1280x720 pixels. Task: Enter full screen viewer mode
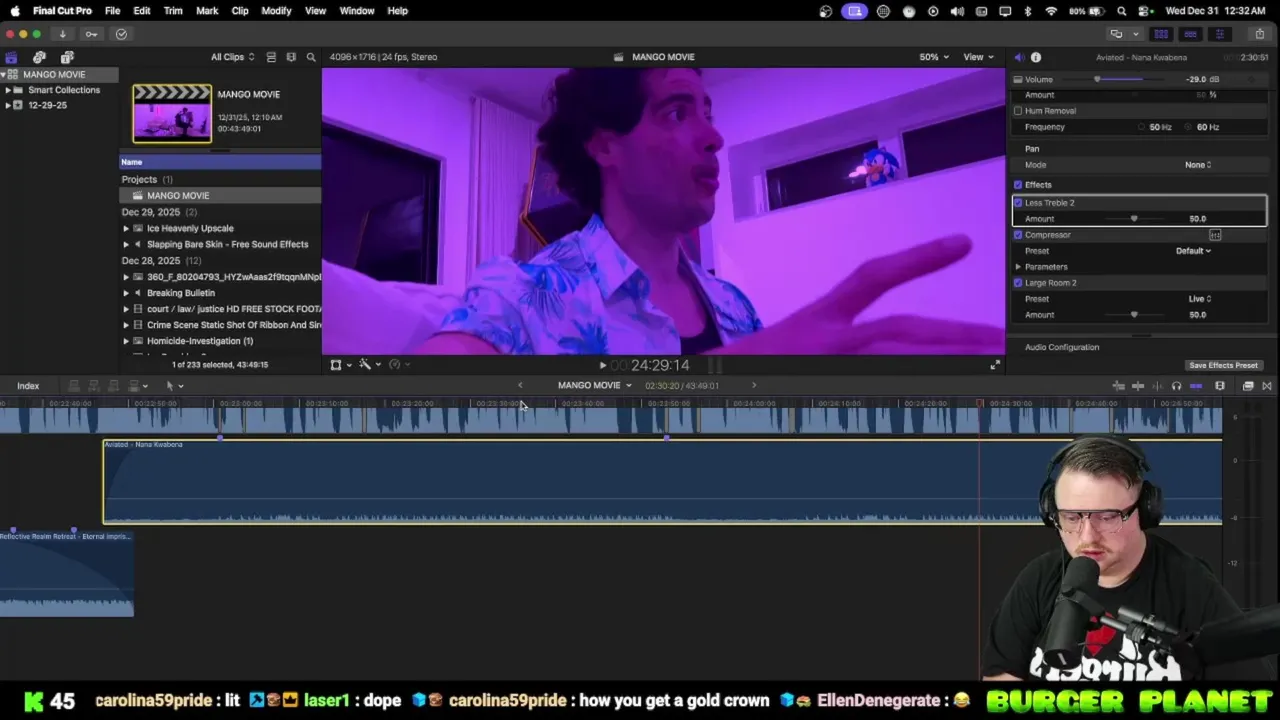click(995, 365)
